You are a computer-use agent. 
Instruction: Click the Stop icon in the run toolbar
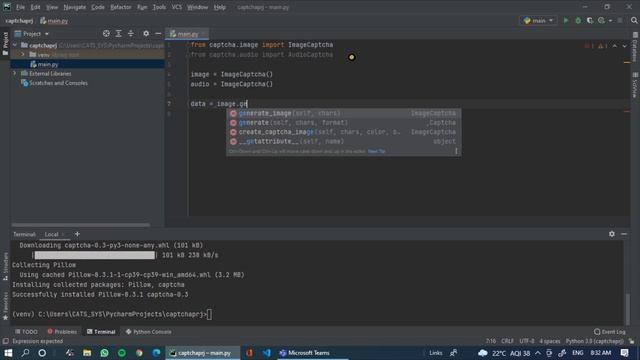[x=620, y=20]
